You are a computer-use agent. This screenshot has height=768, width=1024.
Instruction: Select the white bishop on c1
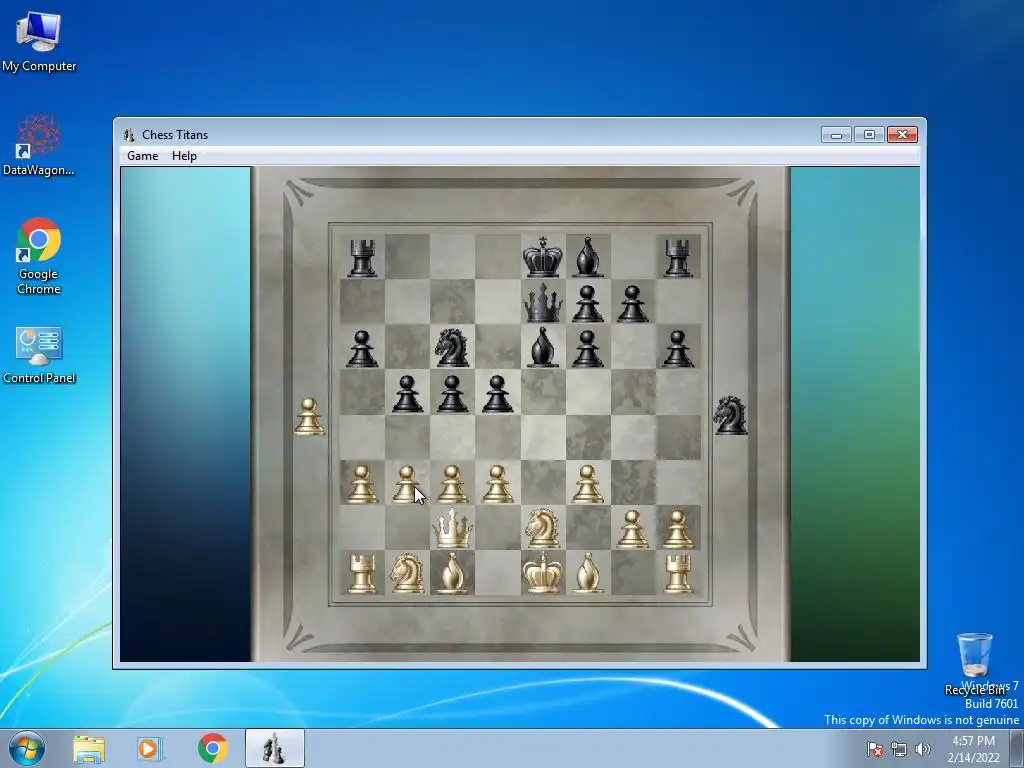pyautogui.click(x=453, y=573)
